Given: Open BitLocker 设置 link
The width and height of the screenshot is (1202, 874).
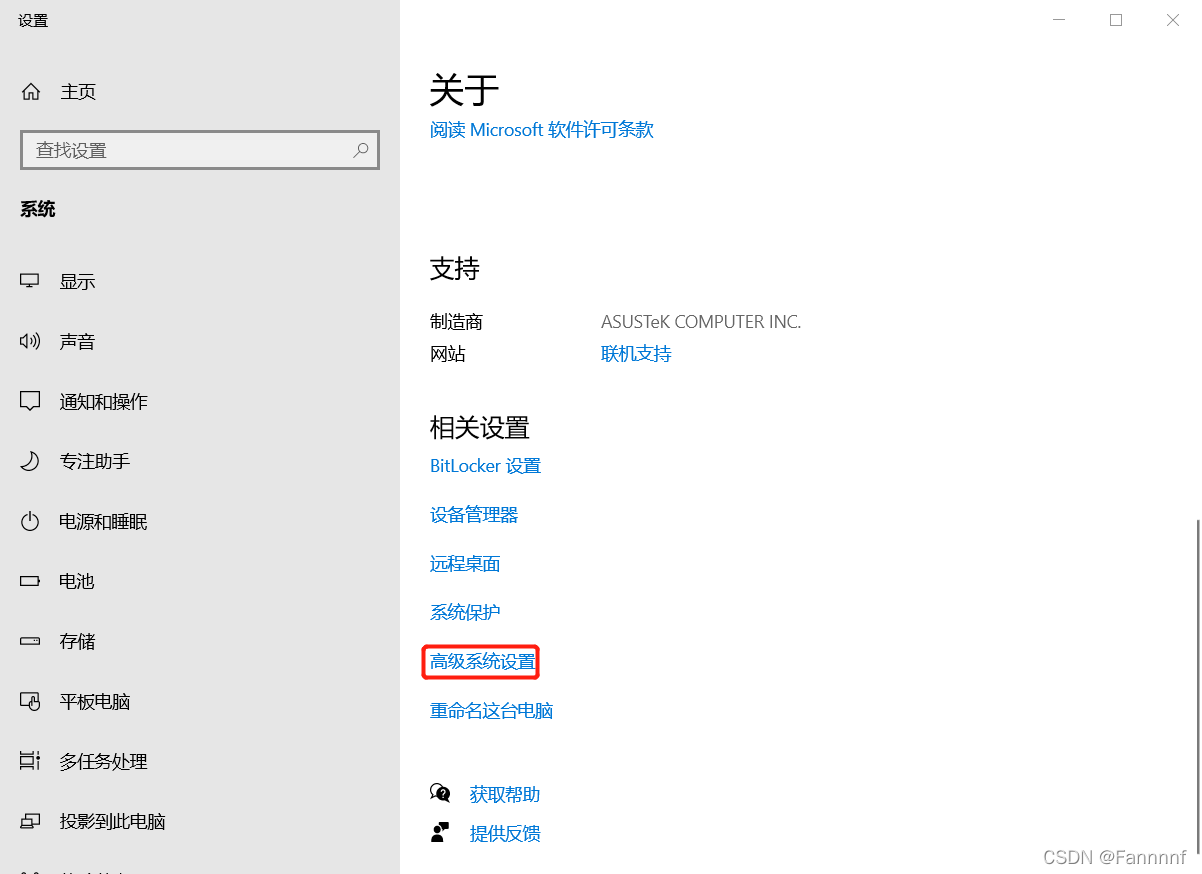Looking at the screenshot, I should 485,465.
